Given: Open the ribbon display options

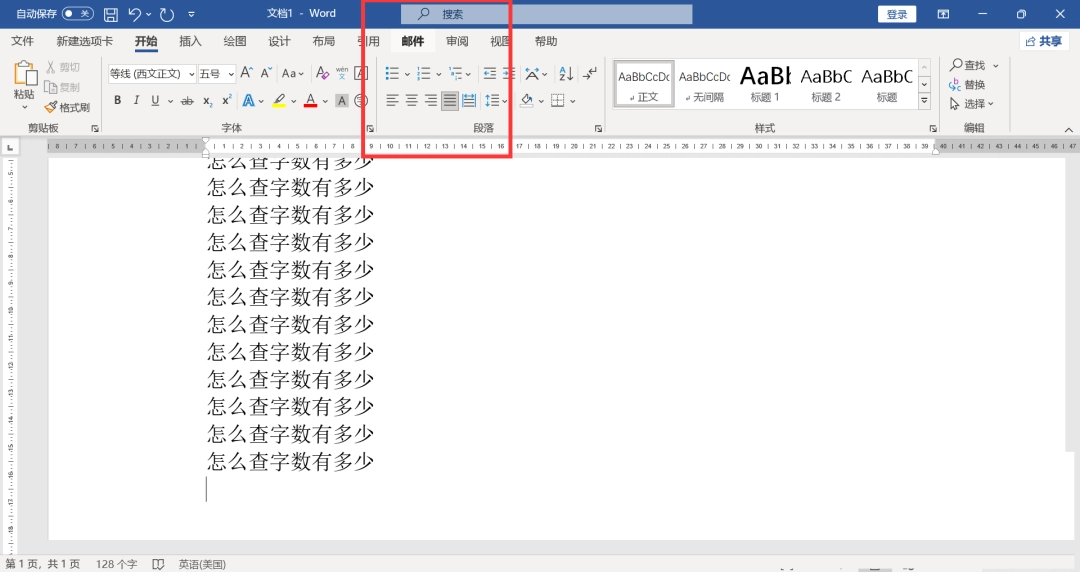Looking at the screenshot, I should pyautogui.click(x=944, y=14).
